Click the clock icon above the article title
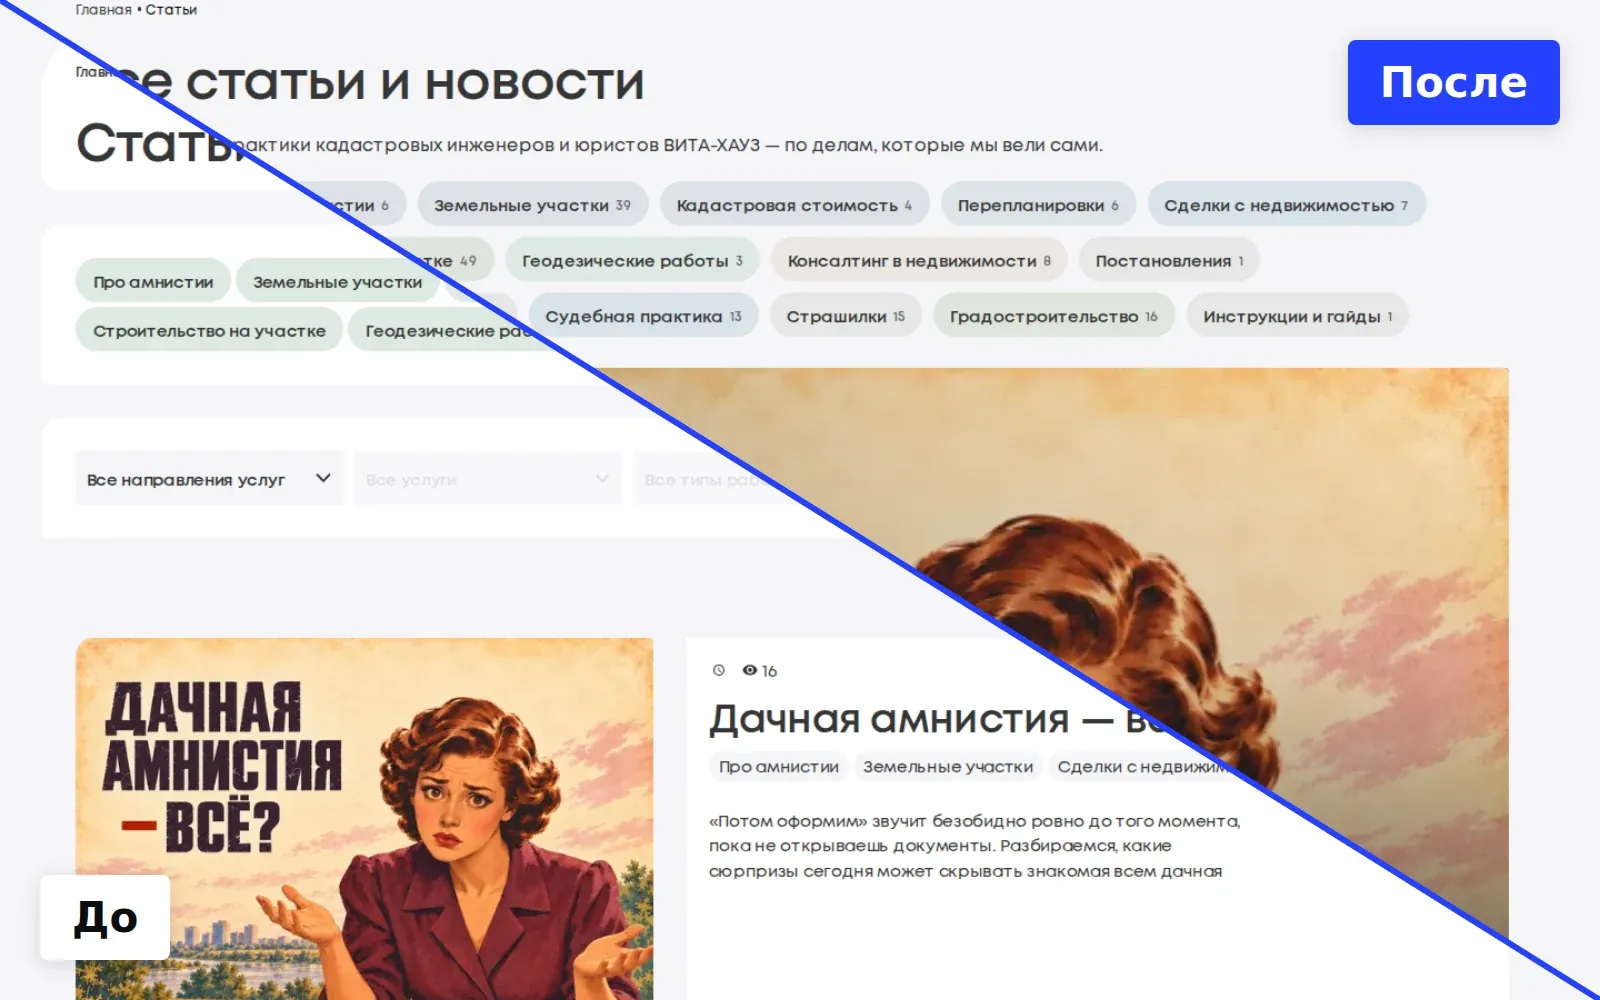 click(718, 670)
